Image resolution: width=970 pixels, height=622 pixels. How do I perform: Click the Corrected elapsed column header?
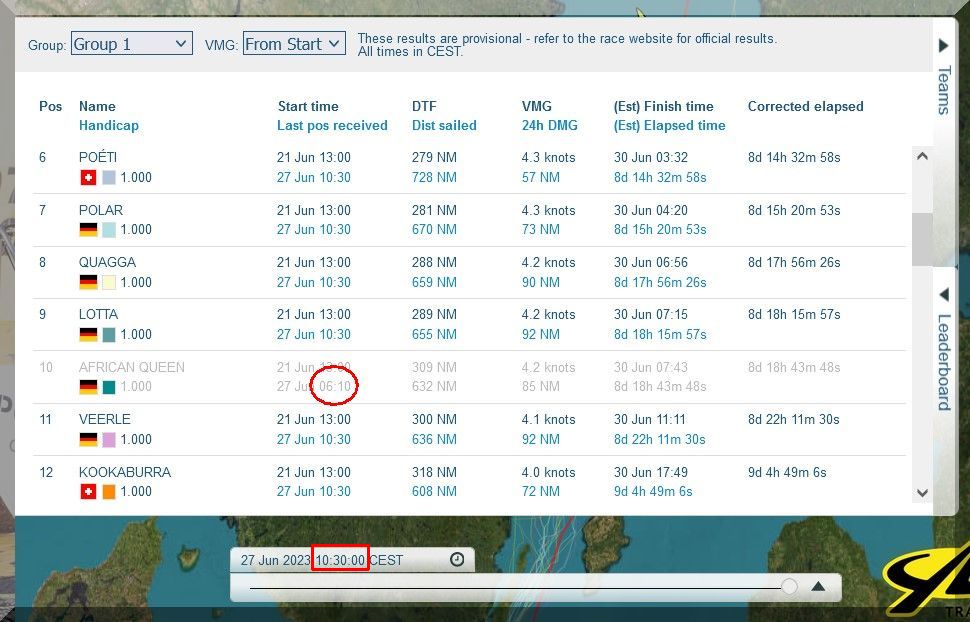[805, 106]
